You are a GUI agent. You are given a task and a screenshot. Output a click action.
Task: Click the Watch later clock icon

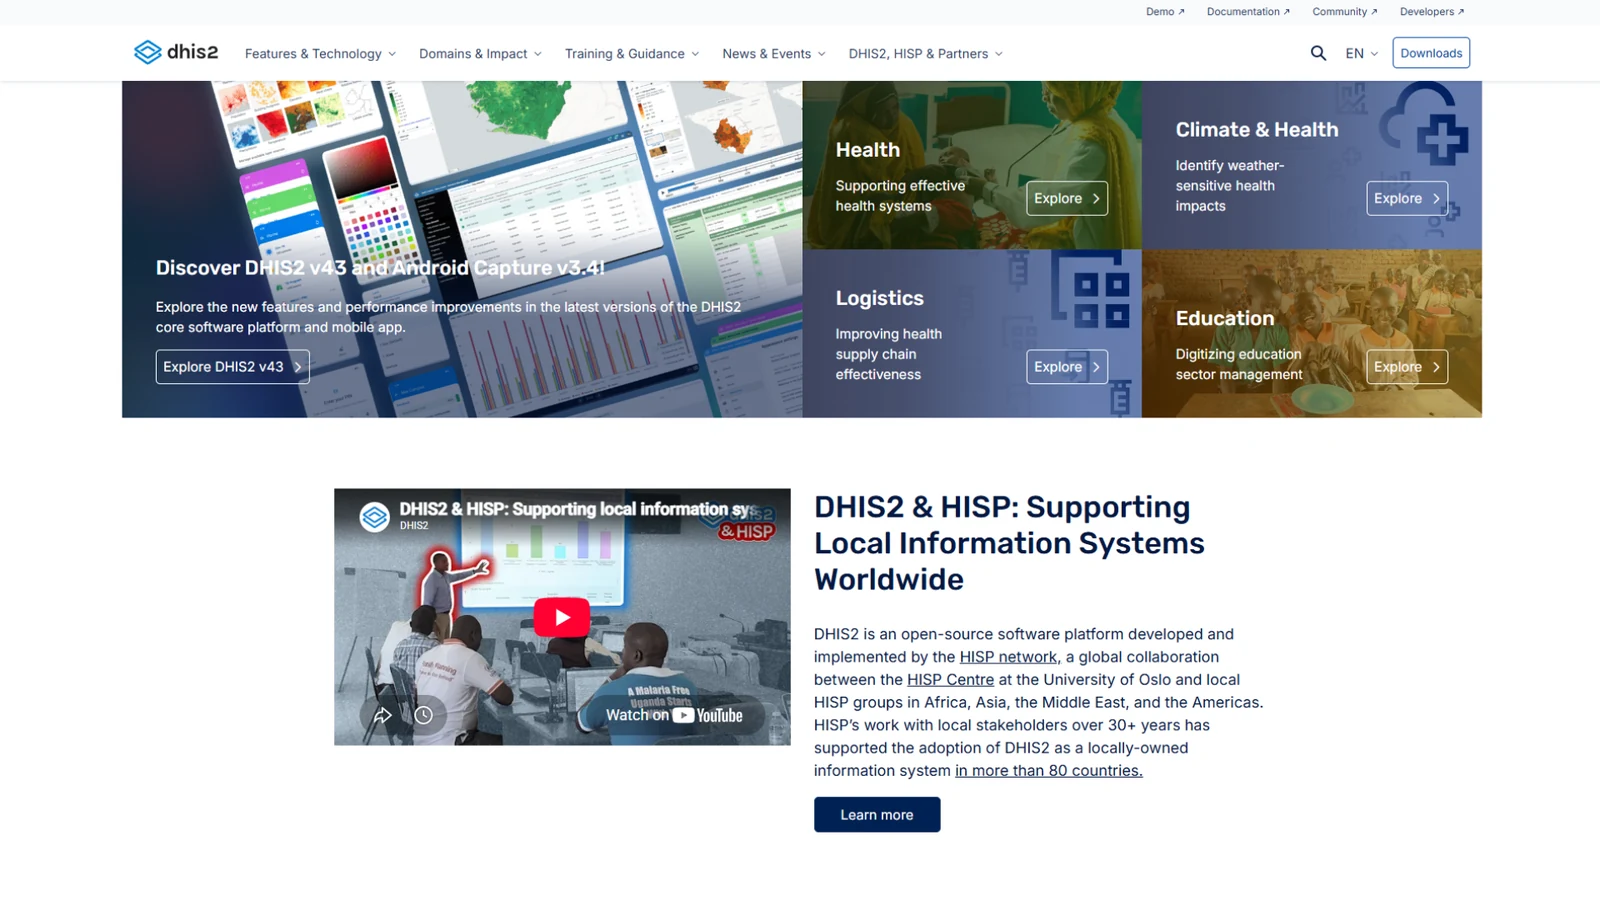tap(424, 715)
